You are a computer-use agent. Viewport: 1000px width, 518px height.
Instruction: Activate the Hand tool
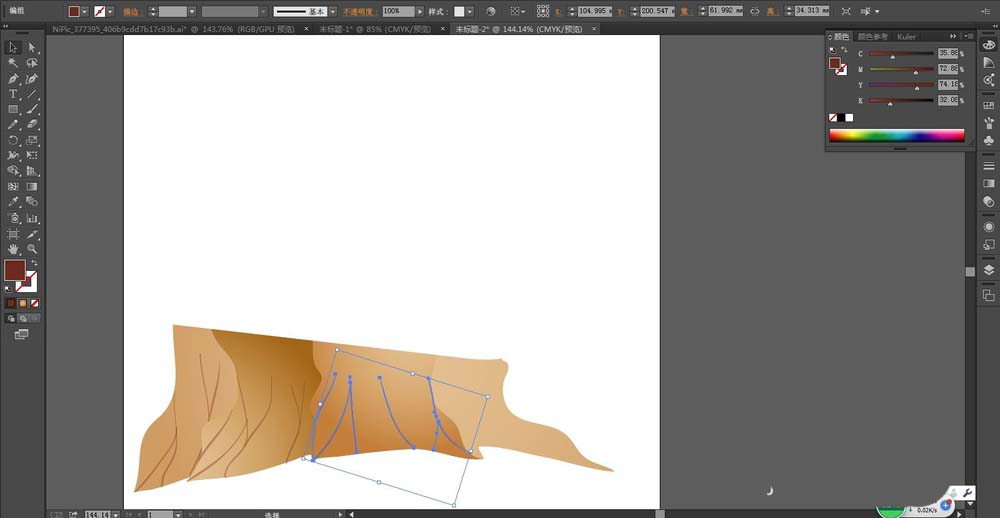(13, 249)
